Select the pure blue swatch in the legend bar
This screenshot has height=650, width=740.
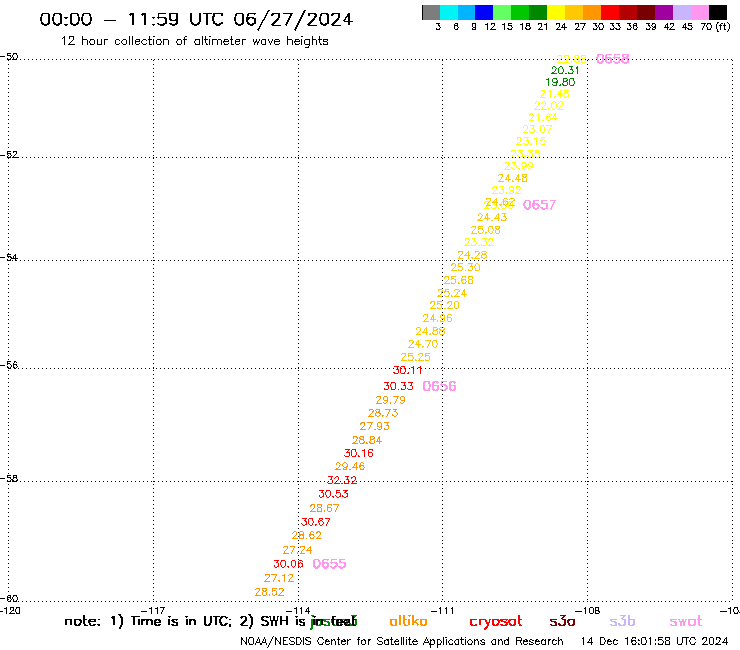pos(484,13)
